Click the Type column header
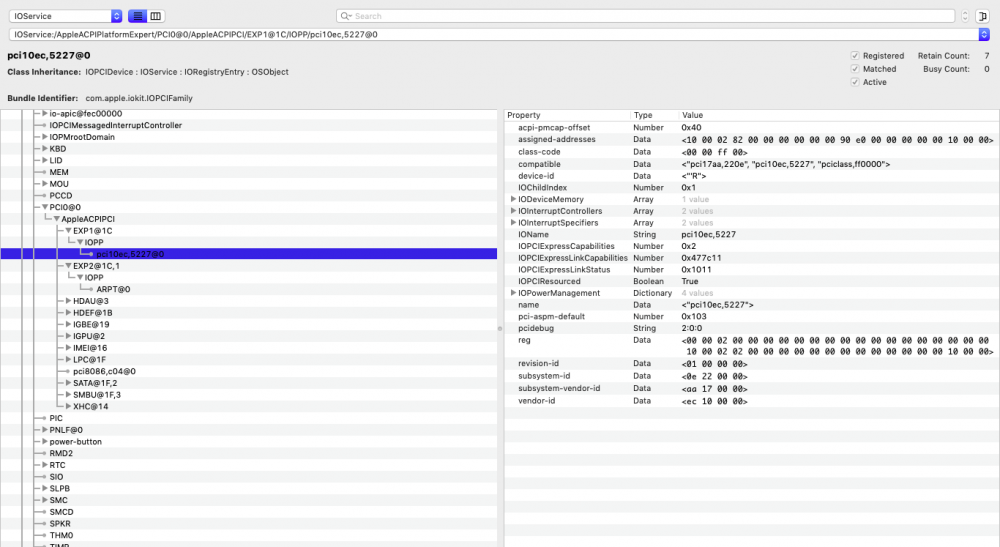The height and width of the screenshot is (547, 1000). point(652,115)
